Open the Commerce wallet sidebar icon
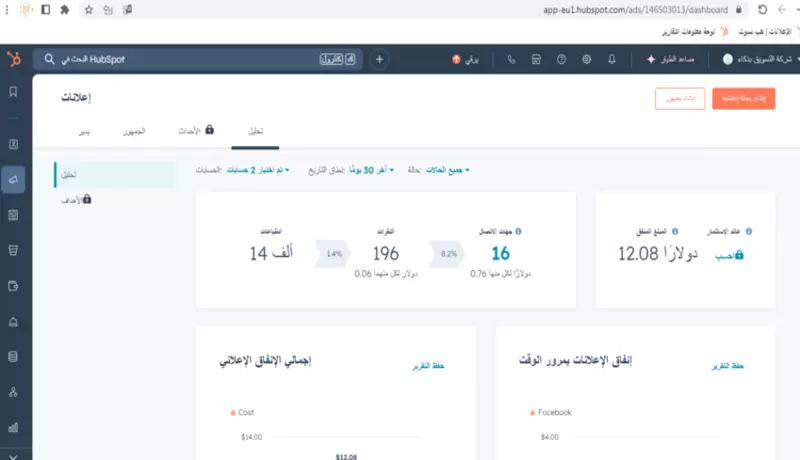Screen dimensions: 800x460 click(13, 286)
